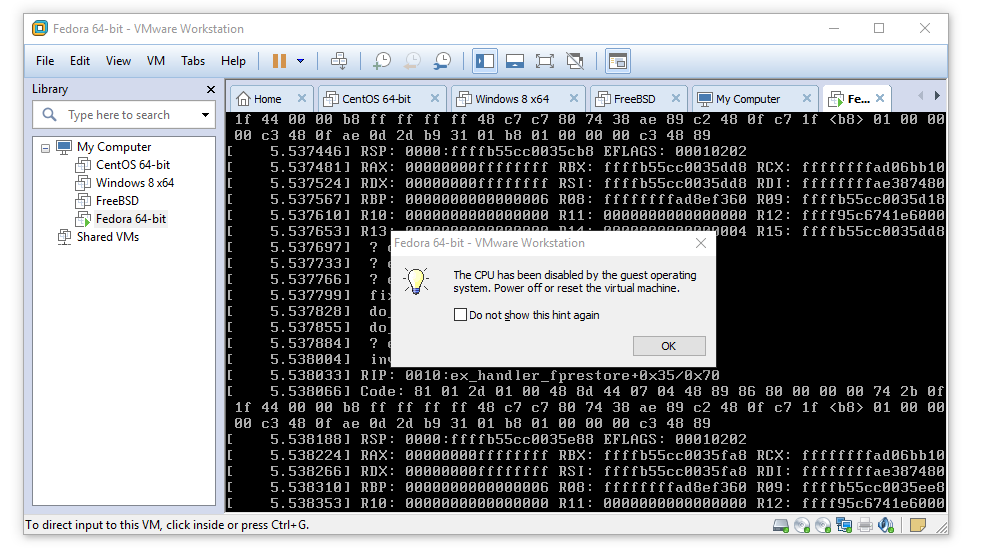Select Shared VMs in library
The image size is (989, 553).
[108, 237]
